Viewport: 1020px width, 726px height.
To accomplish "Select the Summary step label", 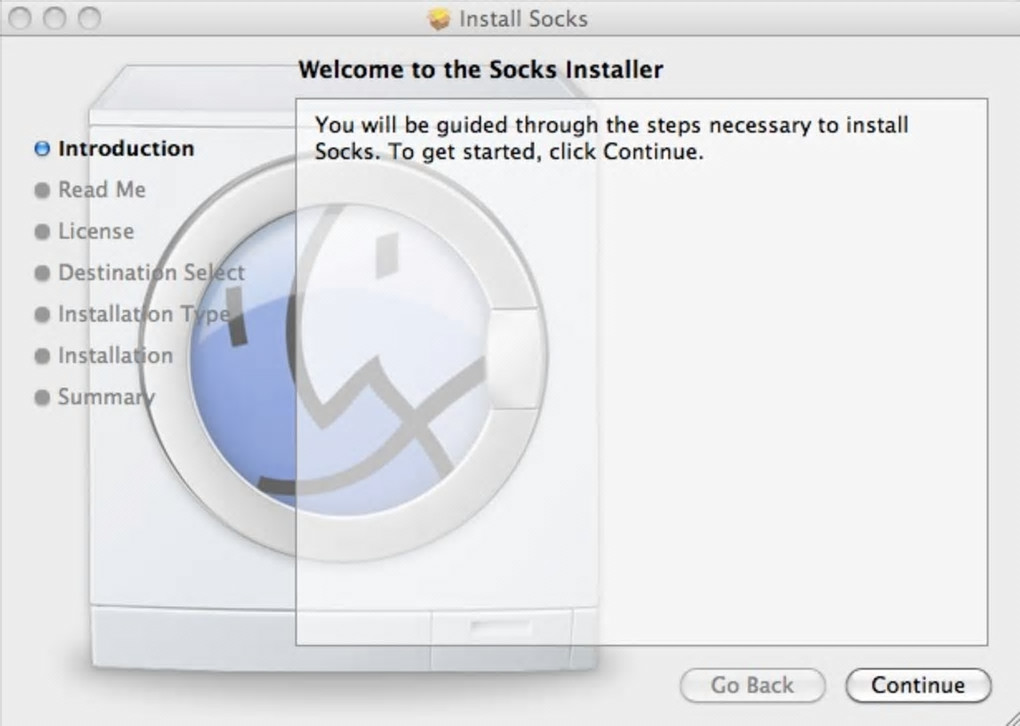I will pyautogui.click(x=106, y=398).
